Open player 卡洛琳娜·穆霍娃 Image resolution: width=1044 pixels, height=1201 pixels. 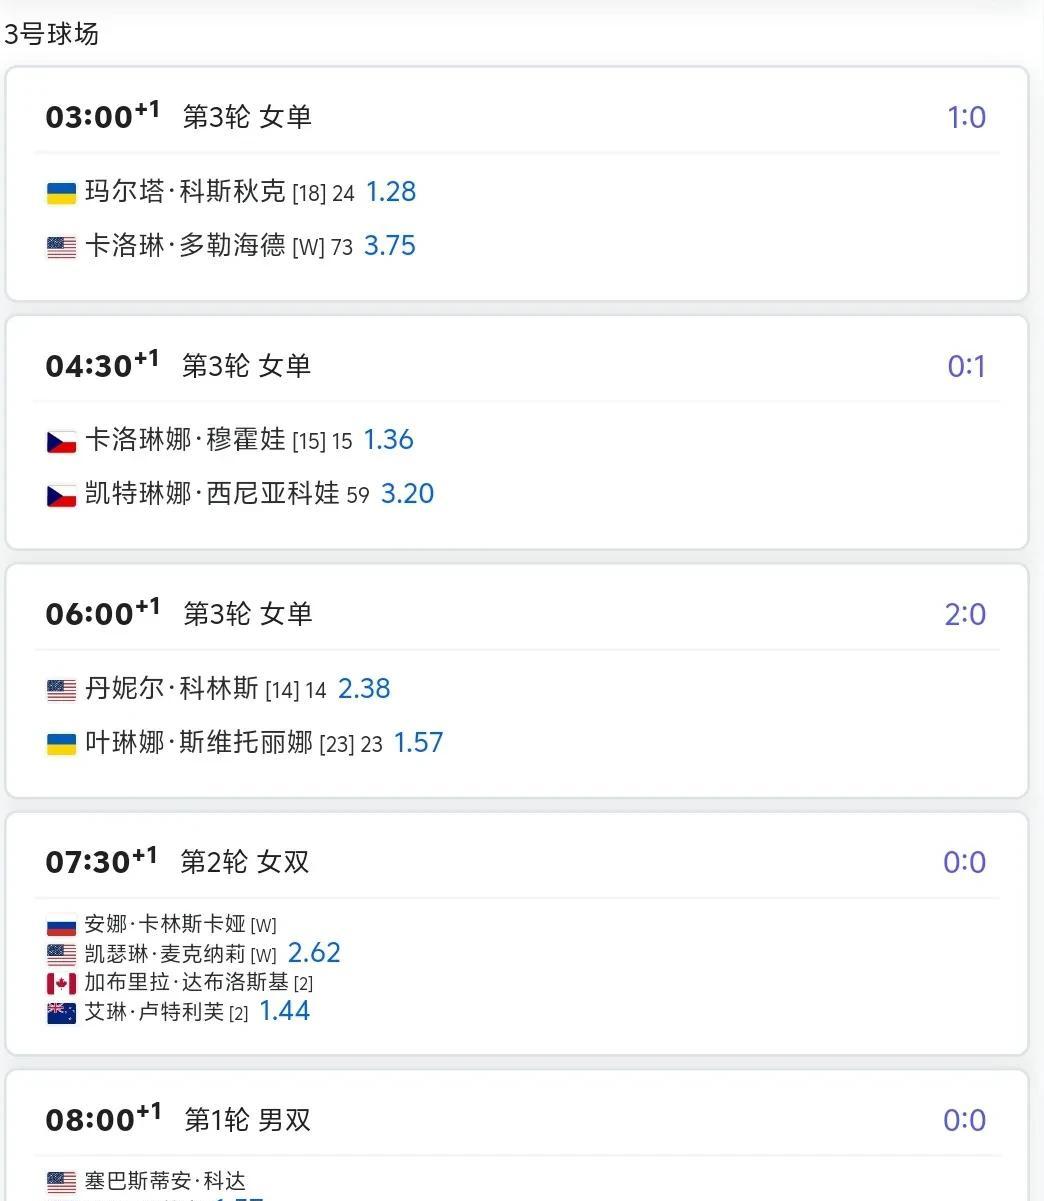185,440
